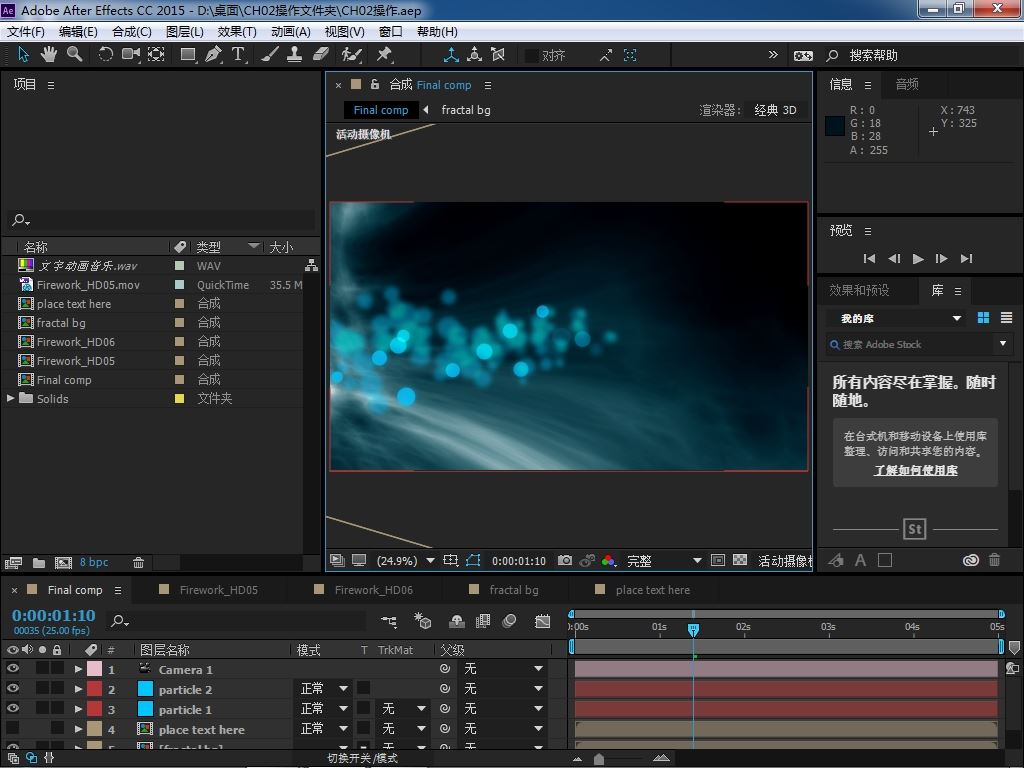Select the Puppet Pin tool
1024x768 pixels.
pos(384,55)
